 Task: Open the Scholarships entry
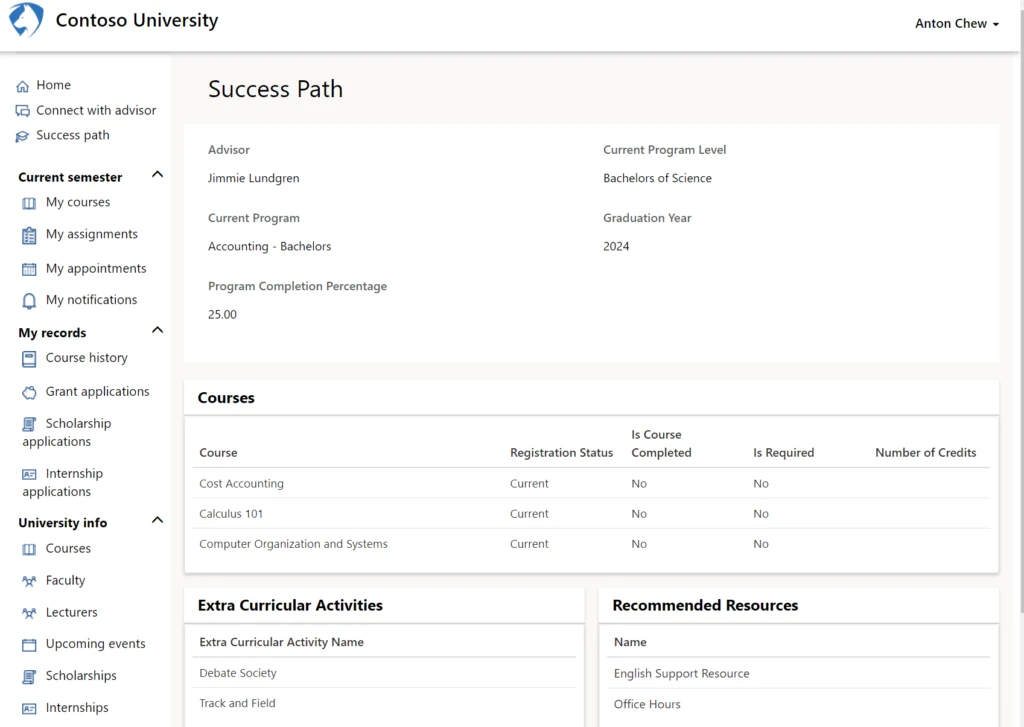point(79,676)
